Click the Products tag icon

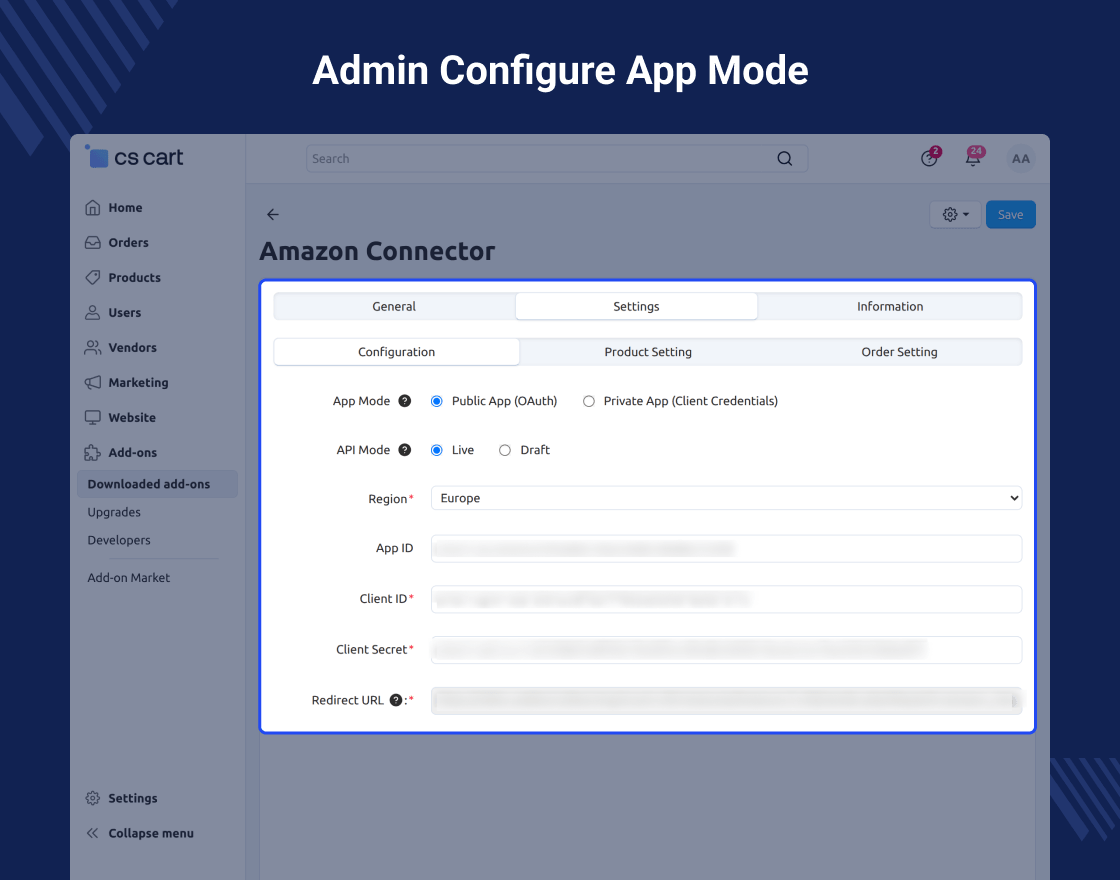point(93,278)
